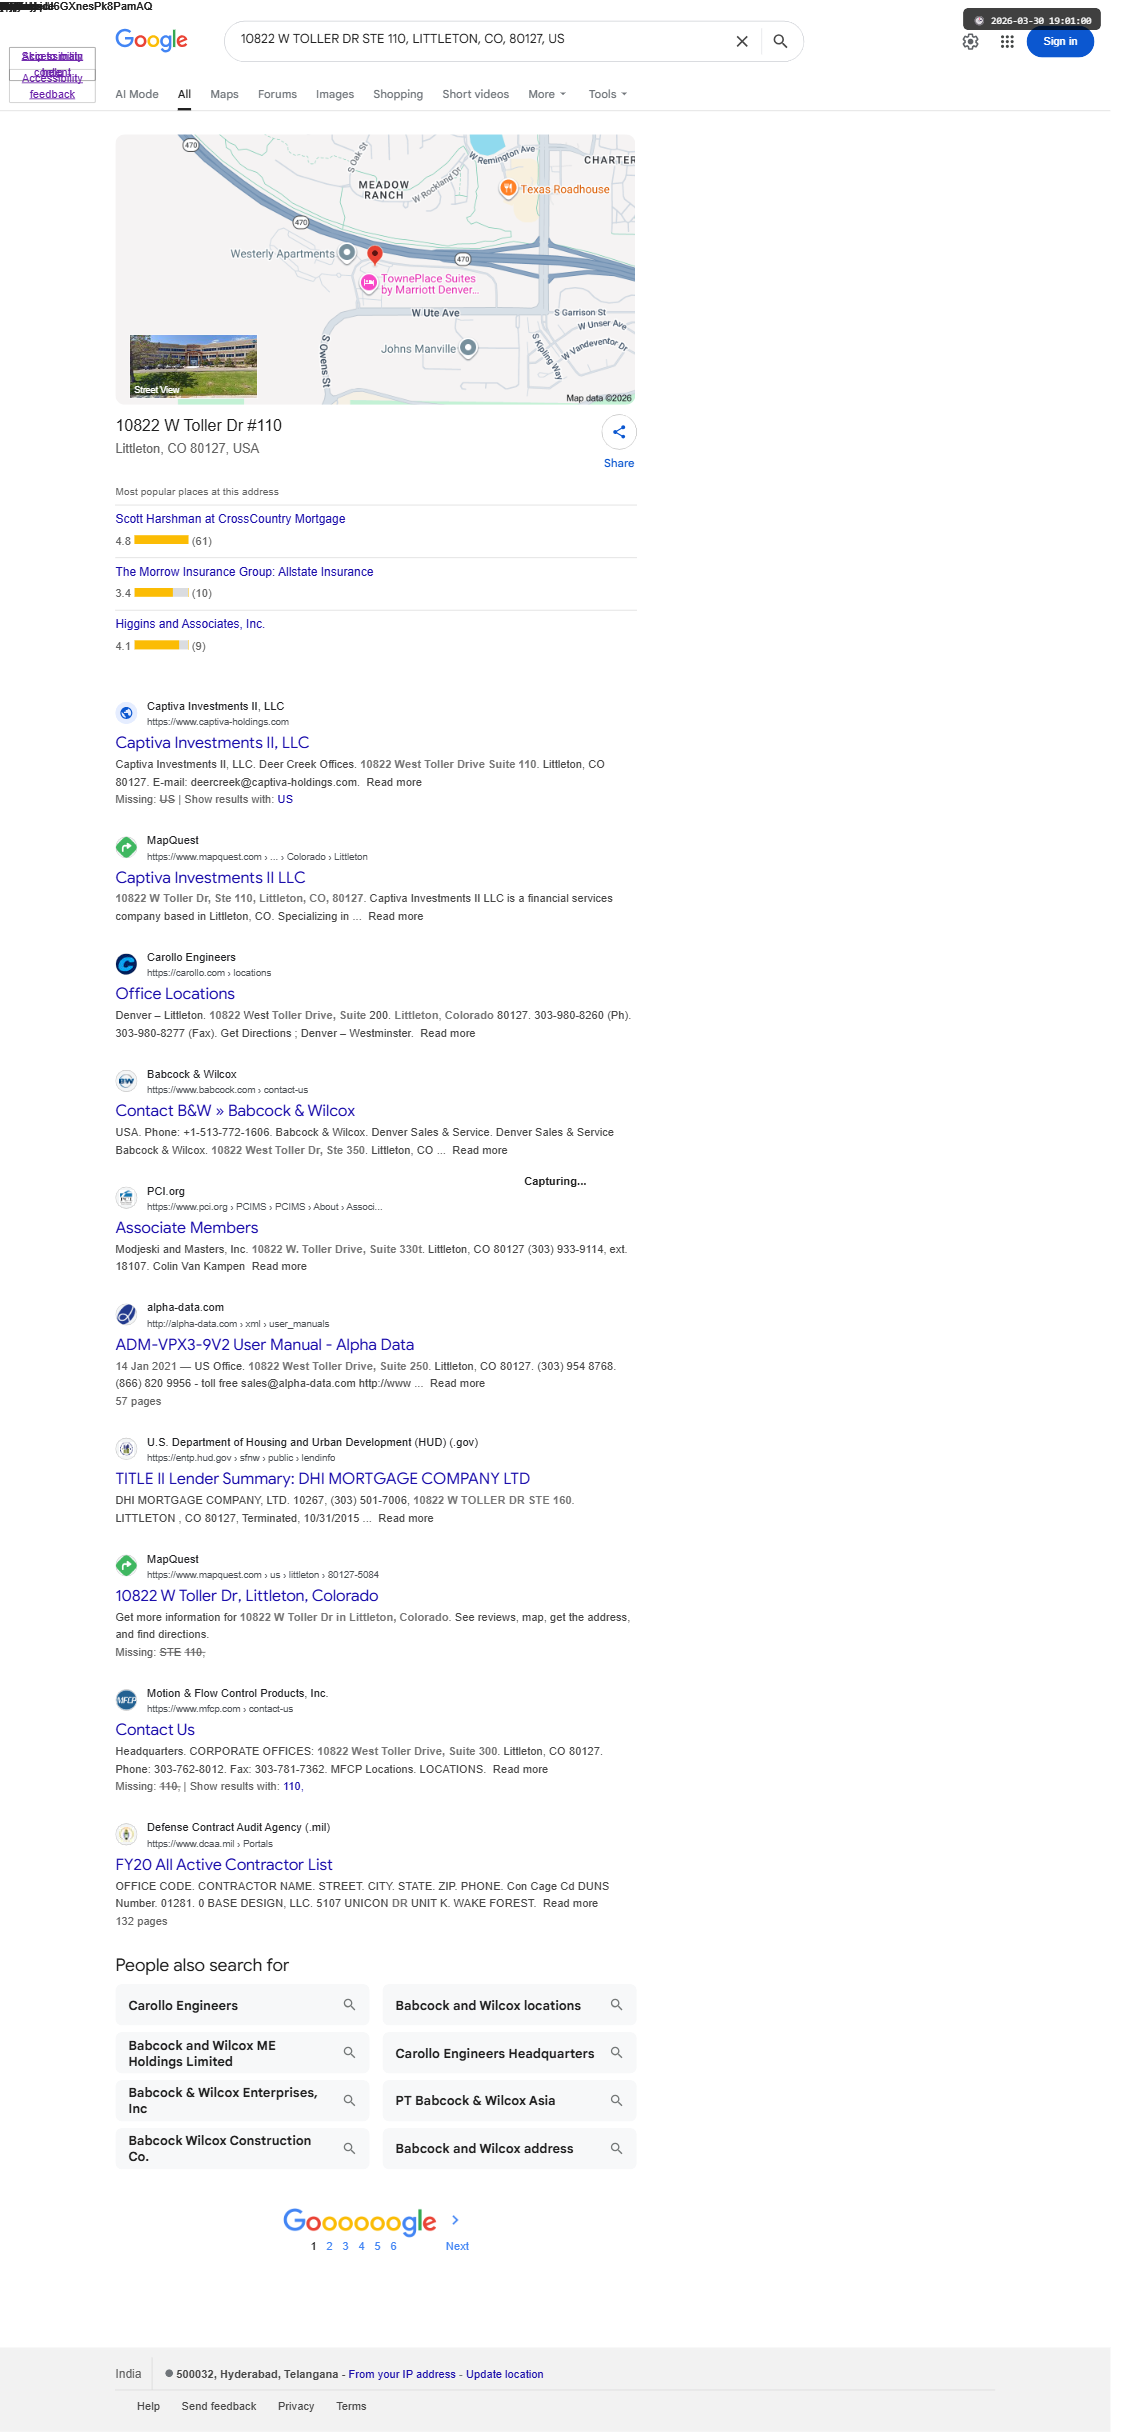Click the TownePlace Suites hotel marker
Screen dimensions: 1124x2432
[x=369, y=283]
